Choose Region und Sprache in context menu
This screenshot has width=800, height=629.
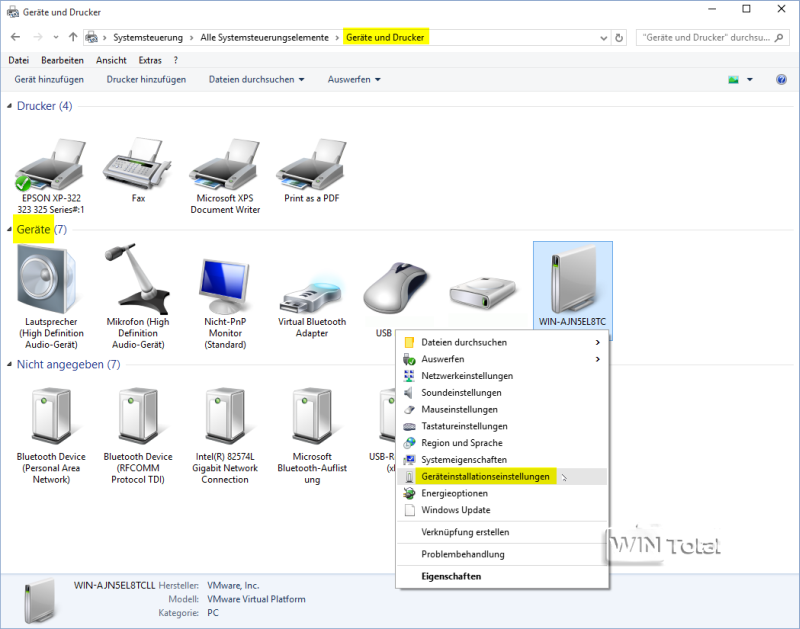[x=502, y=443]
